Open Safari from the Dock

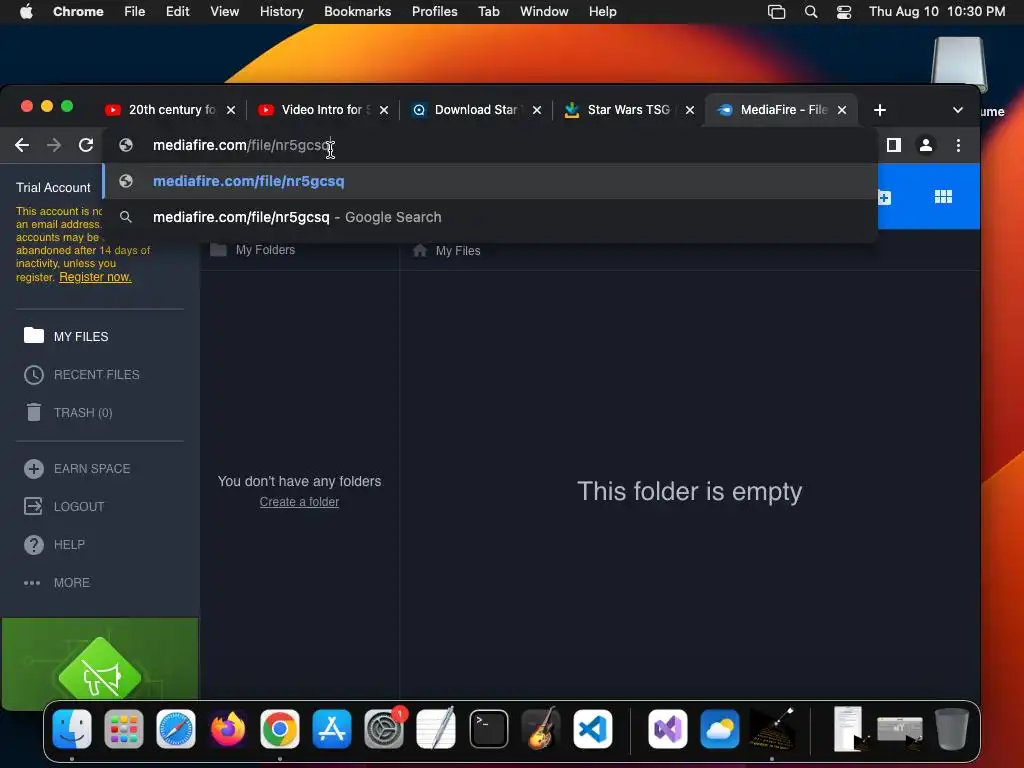(x=176, y=728)
